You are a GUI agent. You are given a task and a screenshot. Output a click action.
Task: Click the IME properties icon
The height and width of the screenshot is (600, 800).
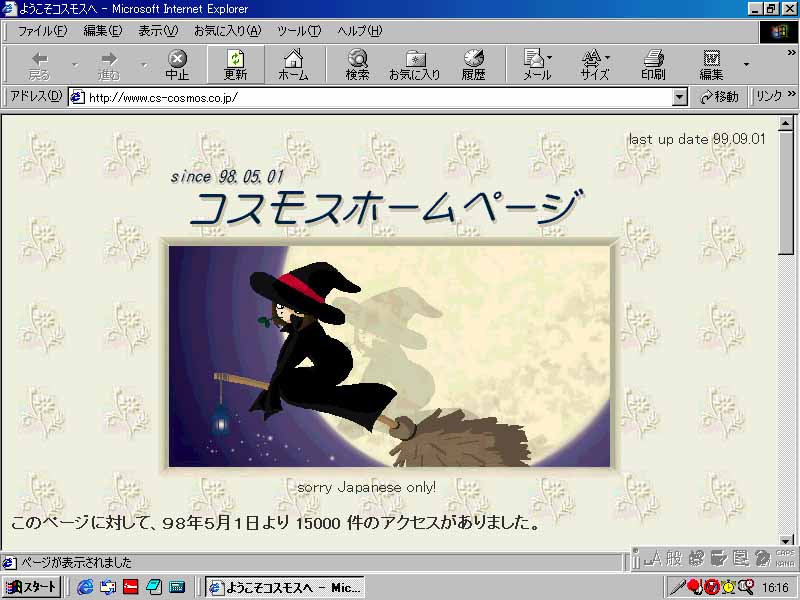pyautogui.click(x=741, y=559)
